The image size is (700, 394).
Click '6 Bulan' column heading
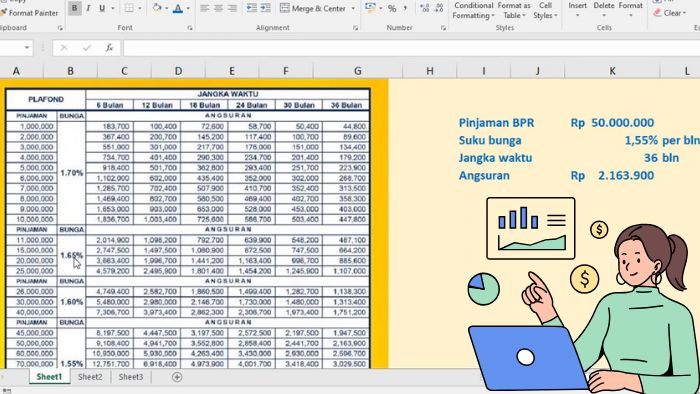click(x=110, y=105)
